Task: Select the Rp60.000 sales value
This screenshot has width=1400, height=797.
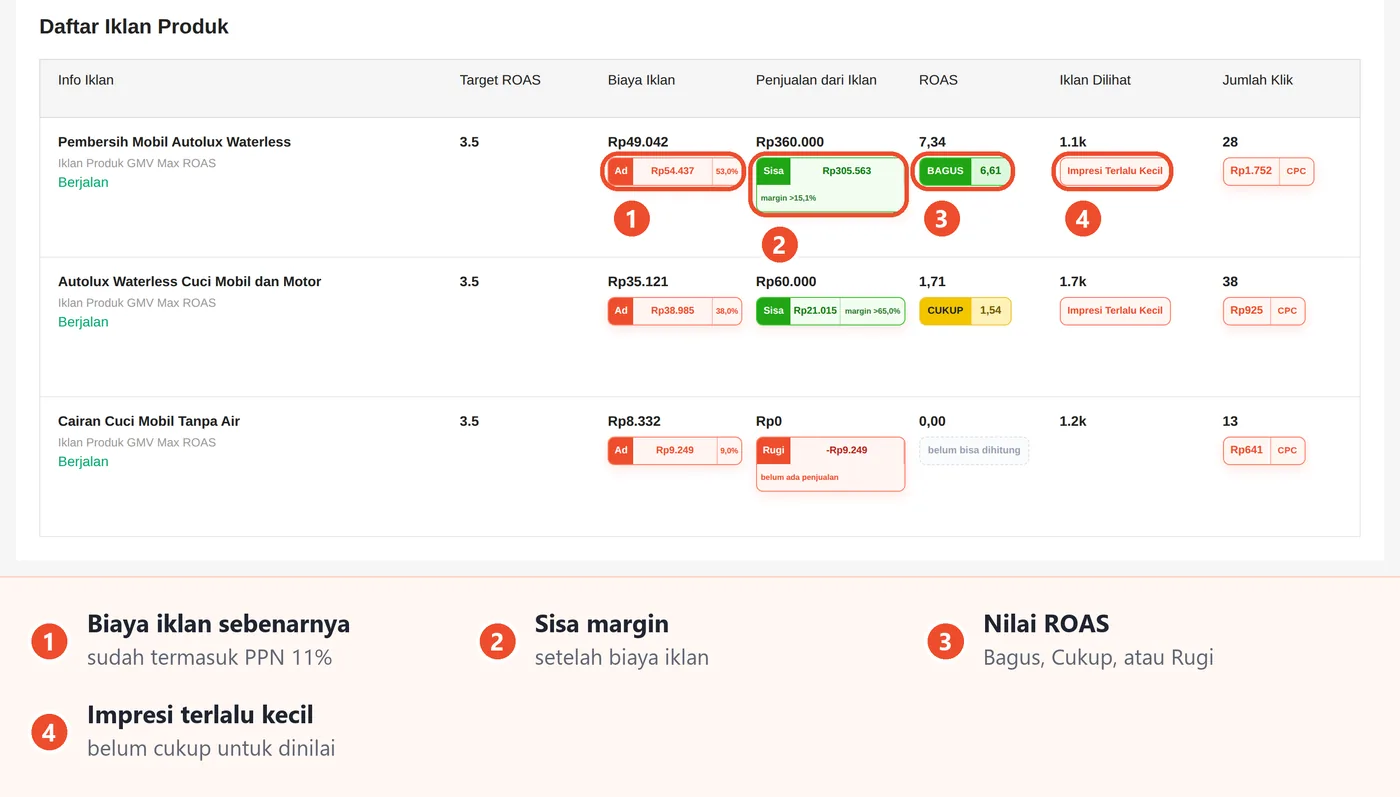Action: click(x=786, y=282)
